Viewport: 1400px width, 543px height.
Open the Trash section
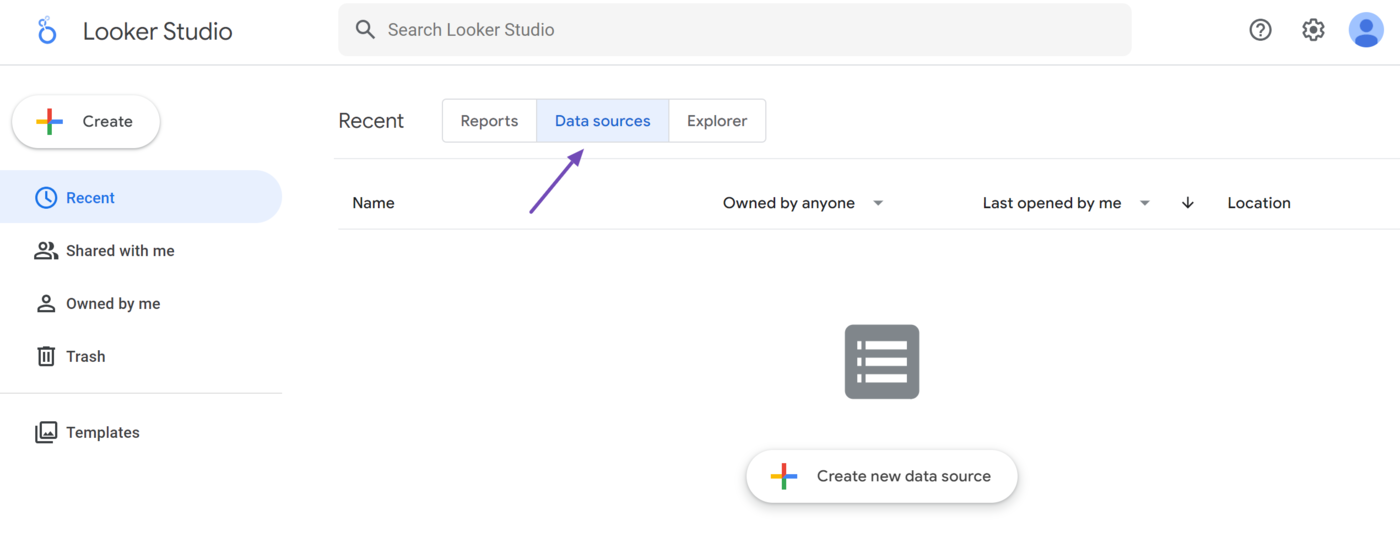[141, 356]
